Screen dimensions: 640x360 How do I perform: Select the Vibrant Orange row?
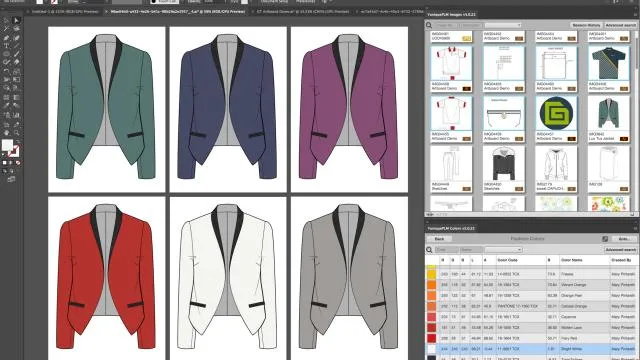coord(531,284)
